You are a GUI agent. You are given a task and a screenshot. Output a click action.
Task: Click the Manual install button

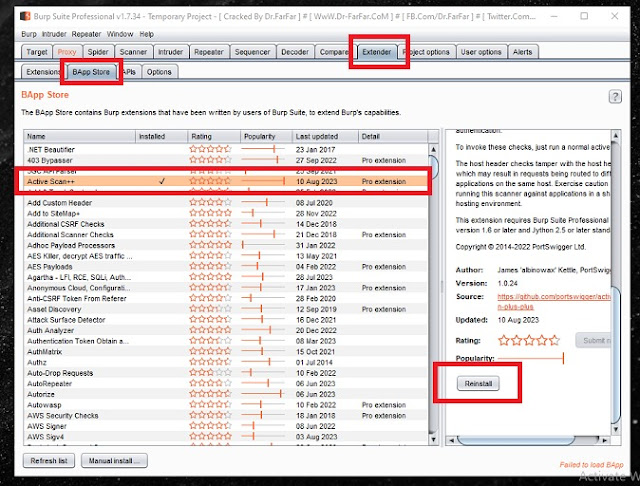(x=114, y=461)
